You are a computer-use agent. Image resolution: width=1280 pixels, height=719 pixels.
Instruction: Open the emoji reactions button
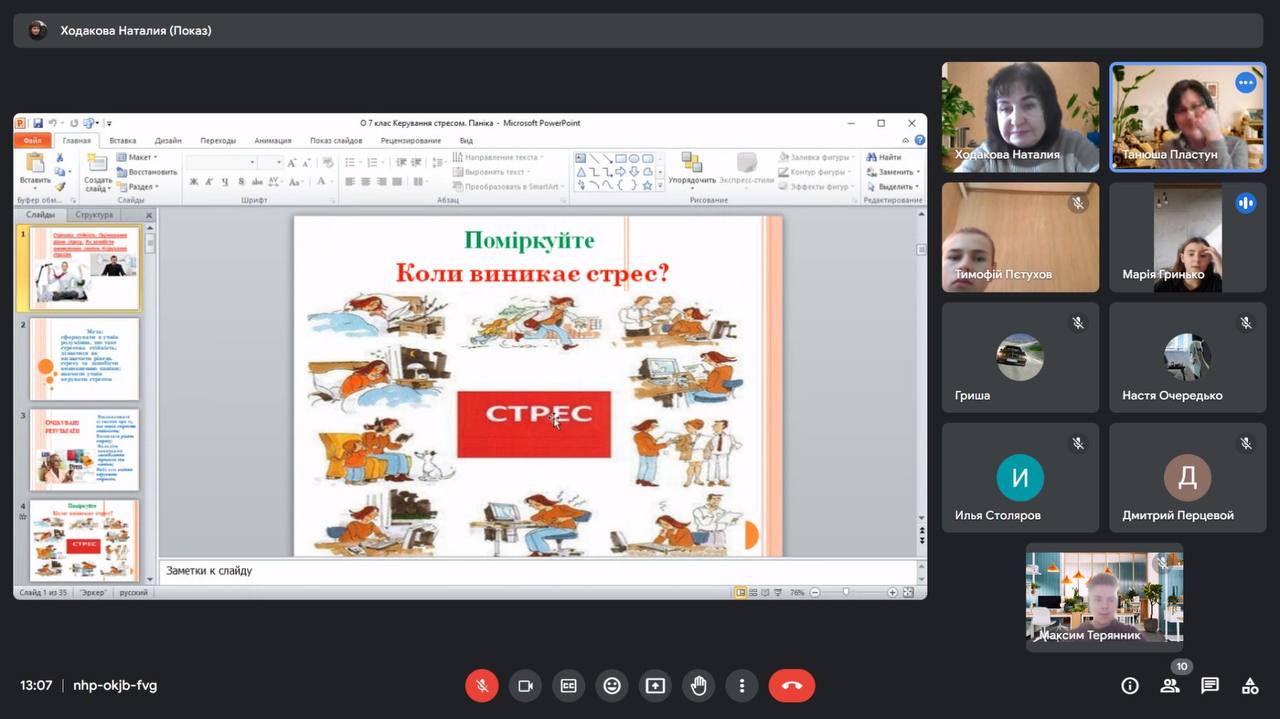click(612, 686)
